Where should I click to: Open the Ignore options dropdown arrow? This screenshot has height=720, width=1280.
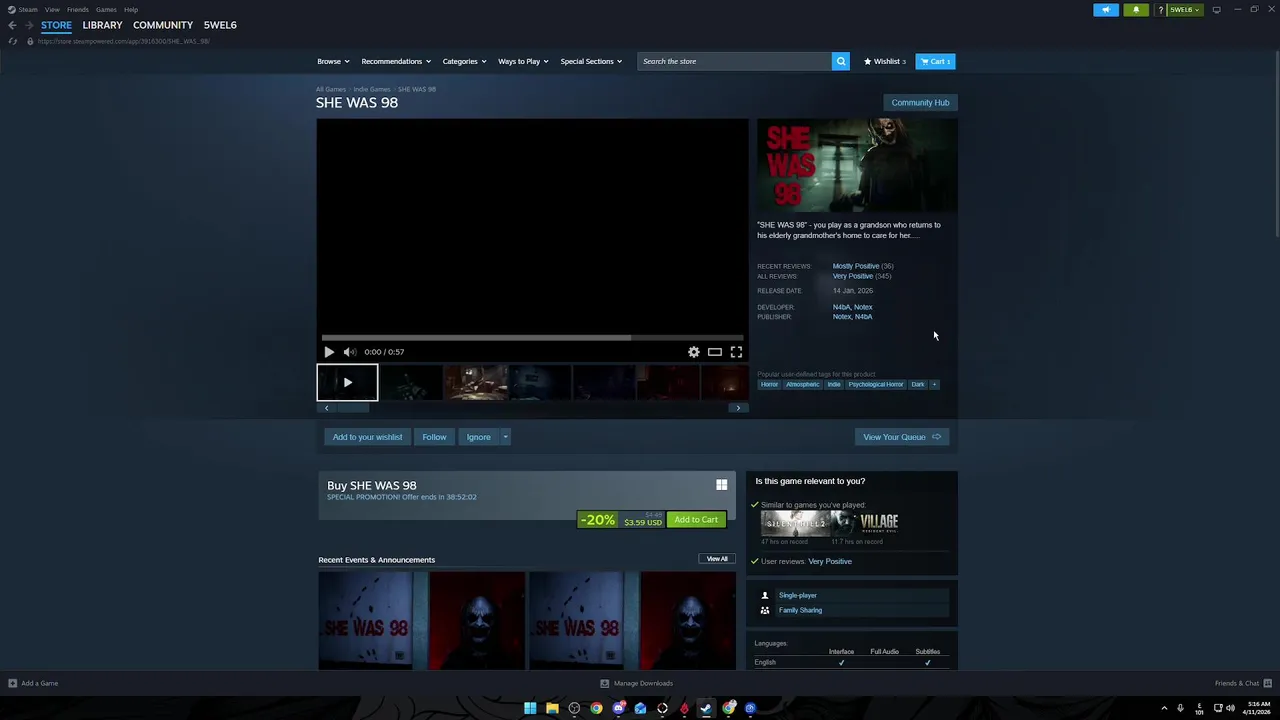click(x=505, y=437)
